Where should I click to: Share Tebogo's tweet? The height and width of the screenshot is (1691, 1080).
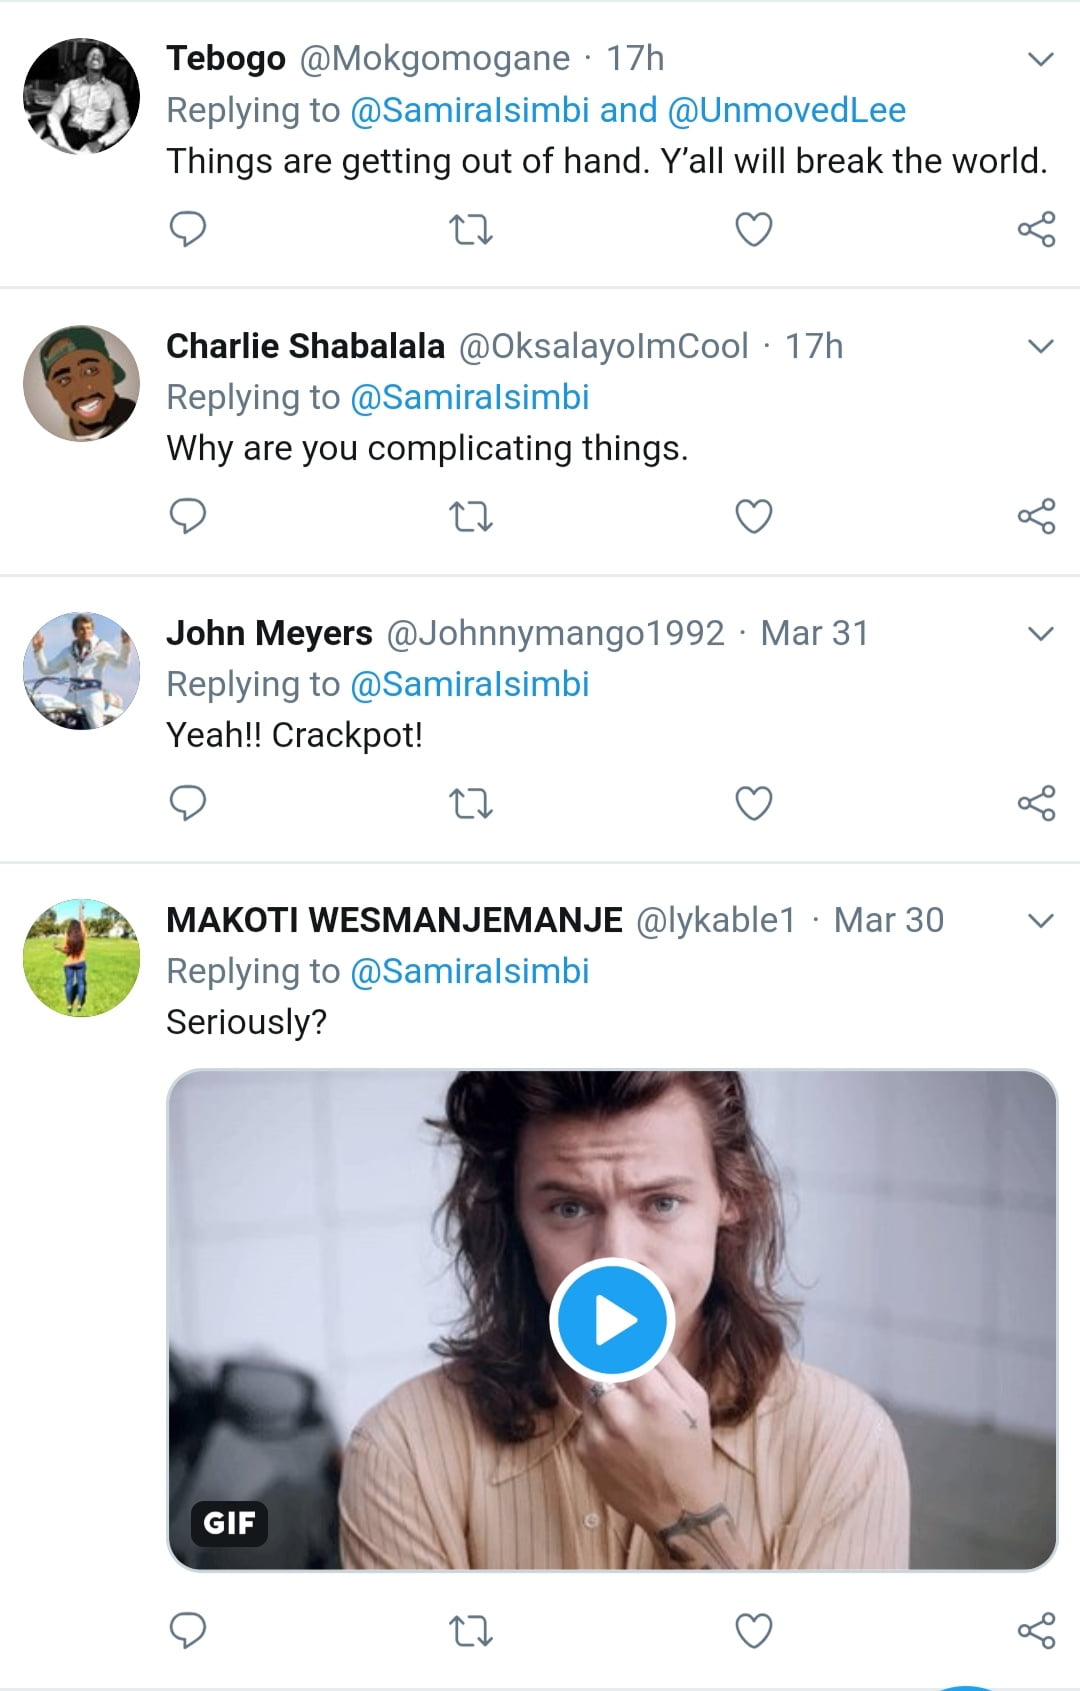tap(1036, 230)
